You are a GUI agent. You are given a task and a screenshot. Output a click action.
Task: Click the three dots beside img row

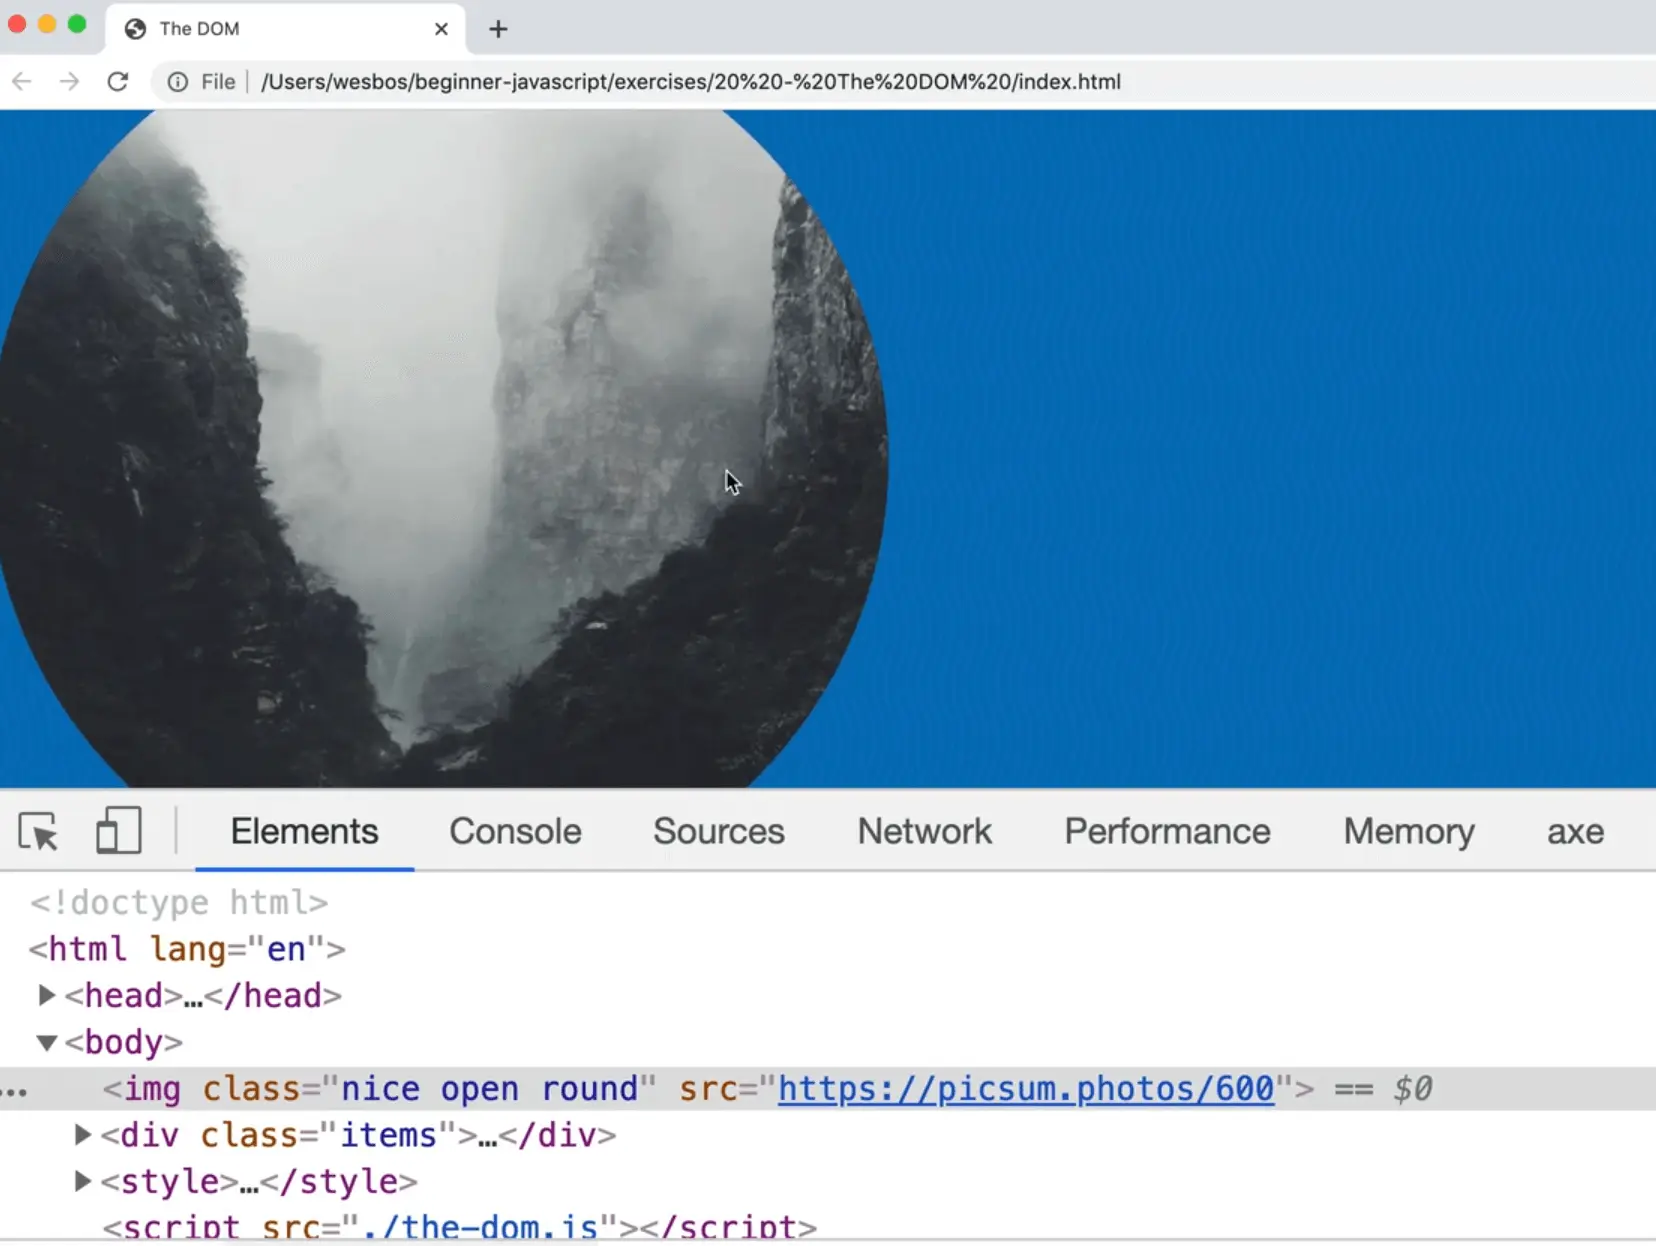[x=14, y=1092]
